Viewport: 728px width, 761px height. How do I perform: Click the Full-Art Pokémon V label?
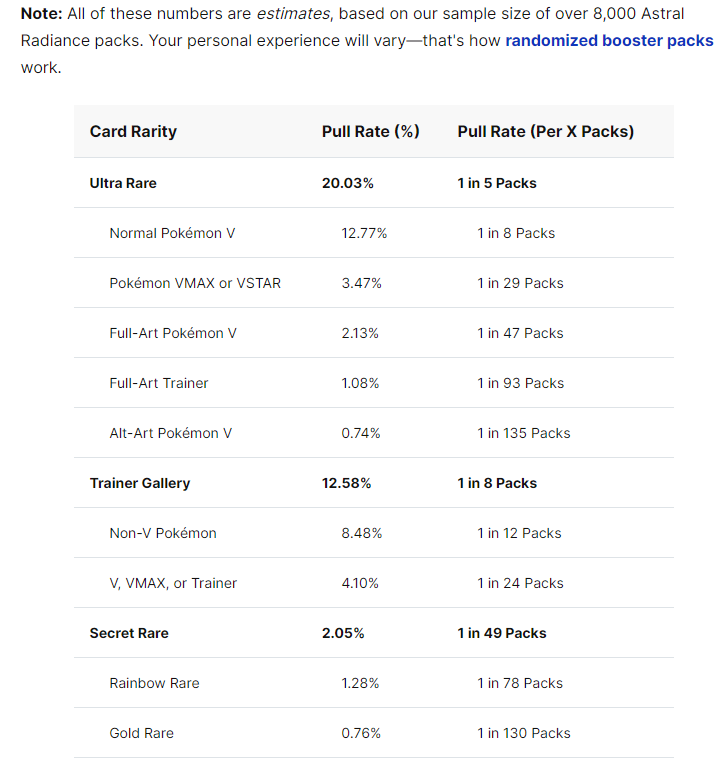click(173, 333)
